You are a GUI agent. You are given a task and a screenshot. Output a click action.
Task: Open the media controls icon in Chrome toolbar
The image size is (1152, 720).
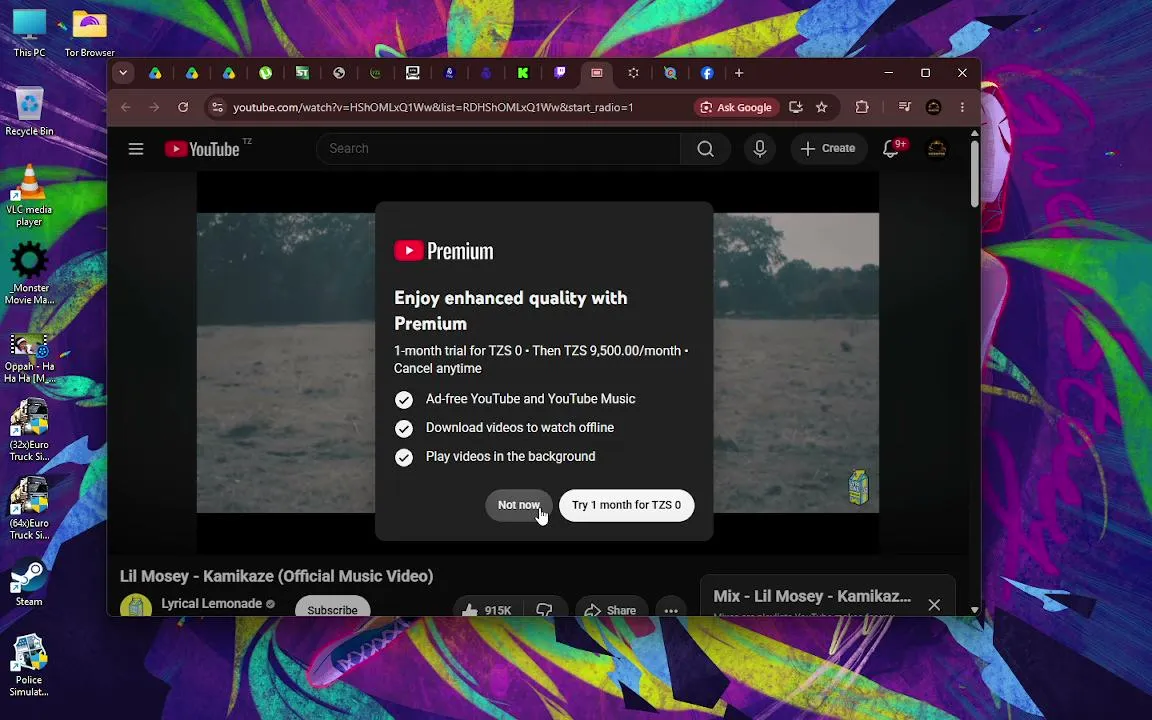click(905, 107)
